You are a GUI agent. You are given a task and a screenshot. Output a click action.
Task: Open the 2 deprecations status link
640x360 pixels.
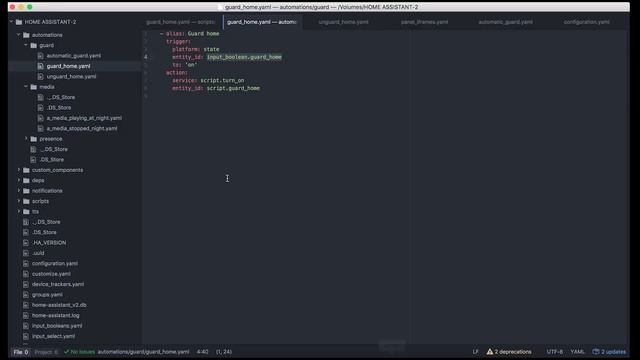click(x=509, y=351)
